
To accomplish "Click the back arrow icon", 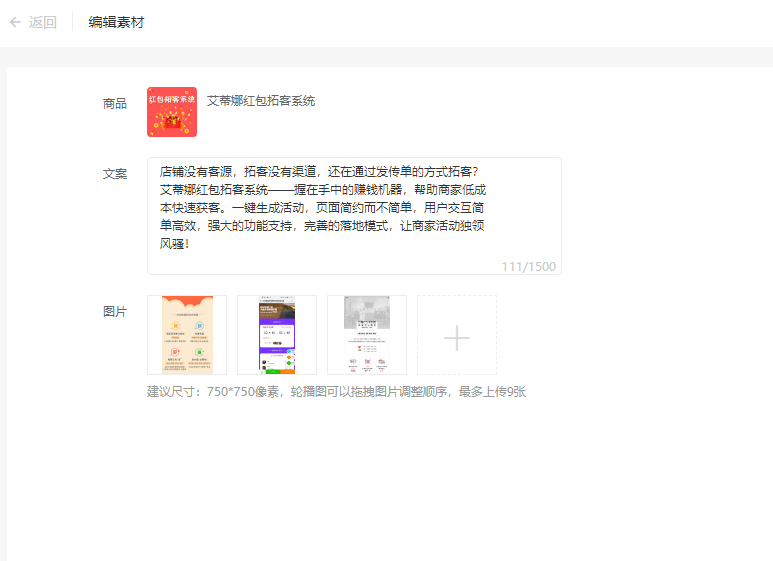I will coord(15,22).
